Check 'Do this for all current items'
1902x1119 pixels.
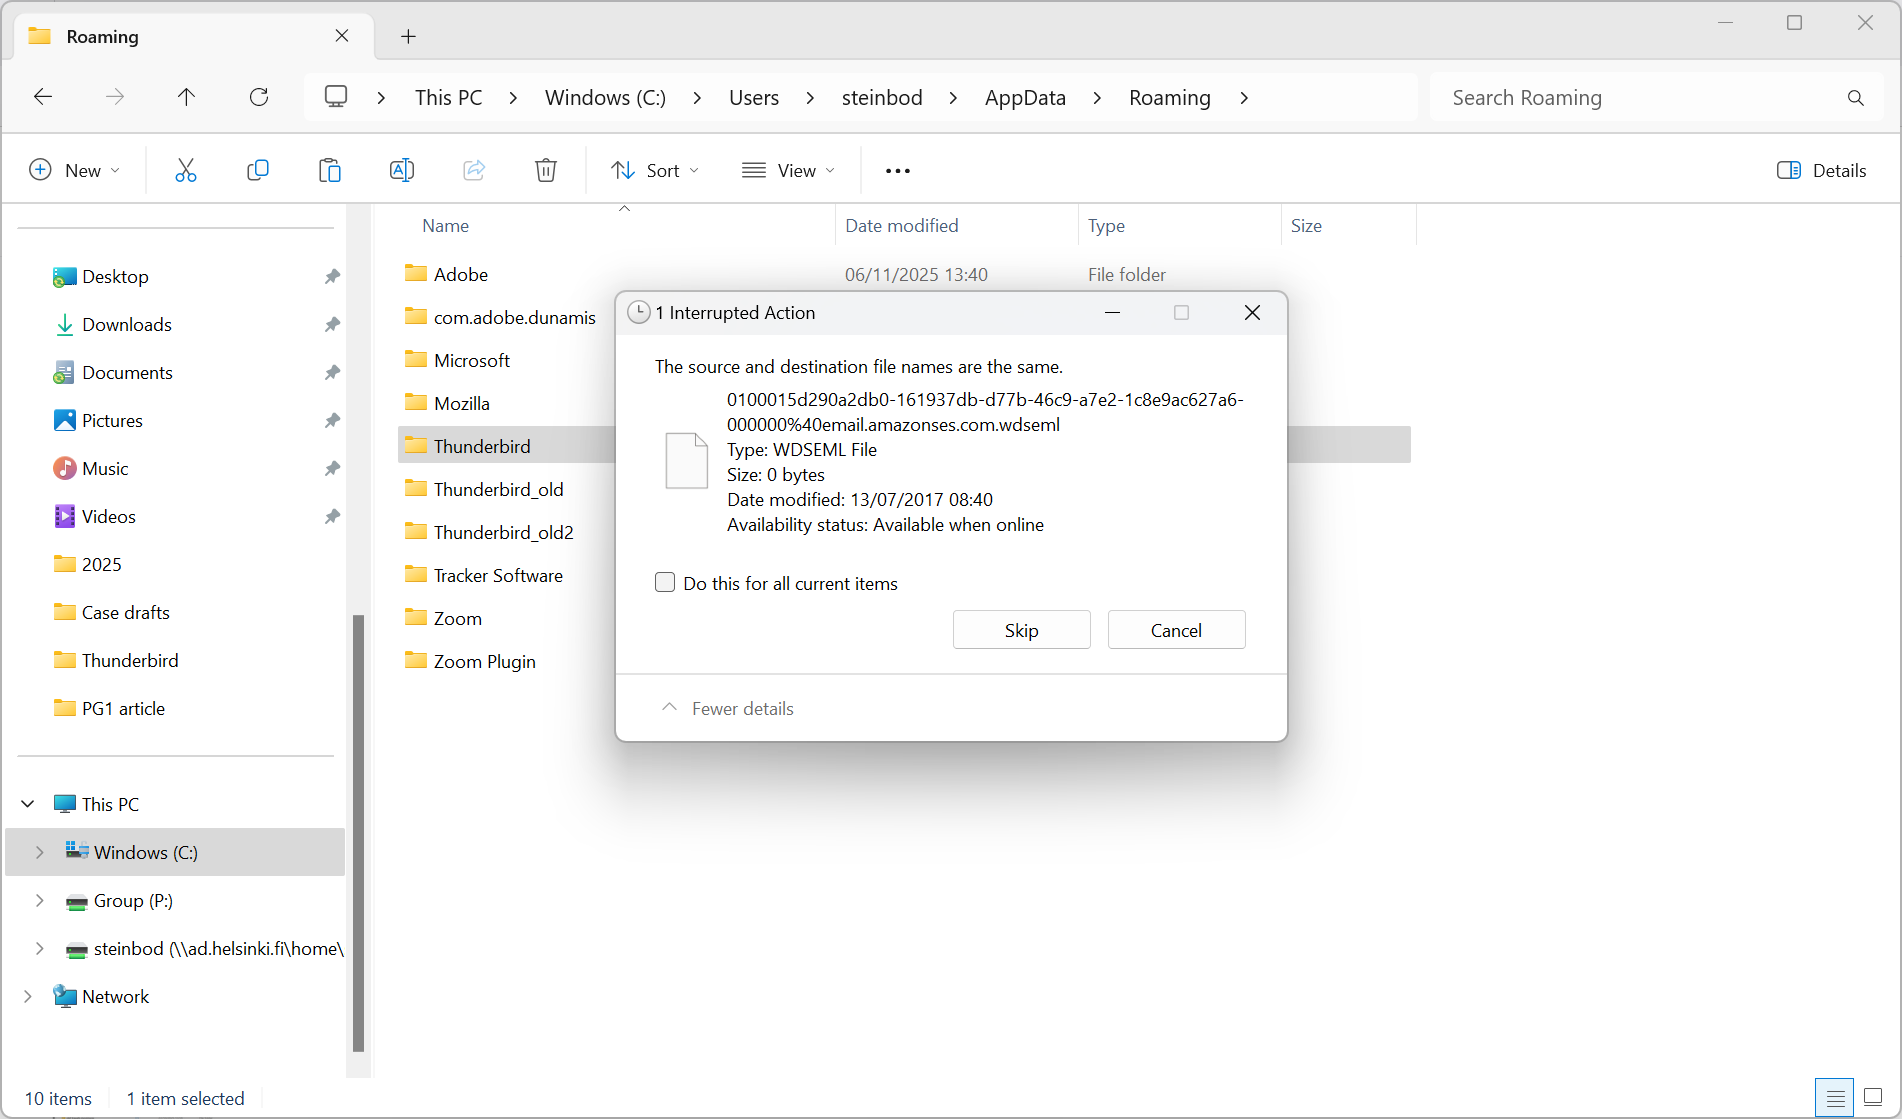click(665, 583)
